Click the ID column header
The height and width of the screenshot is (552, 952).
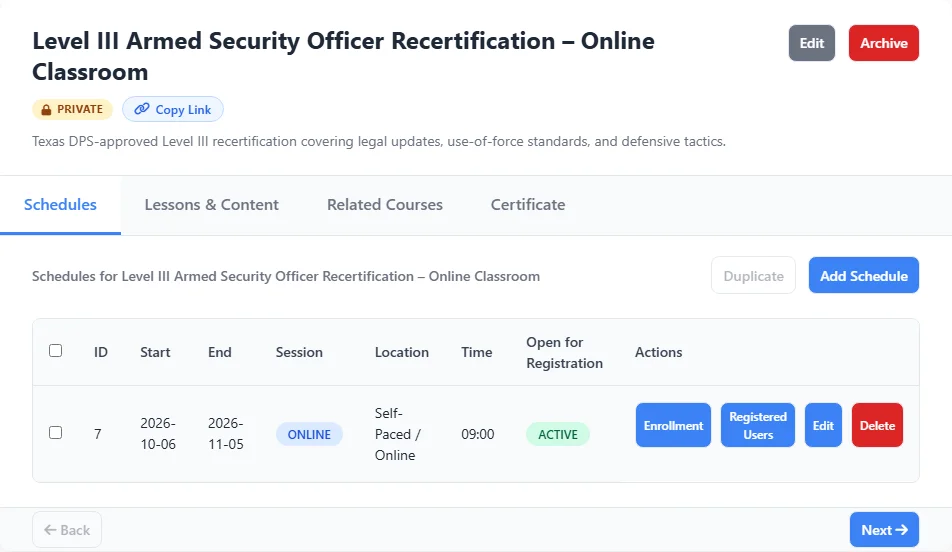(101, 352)
